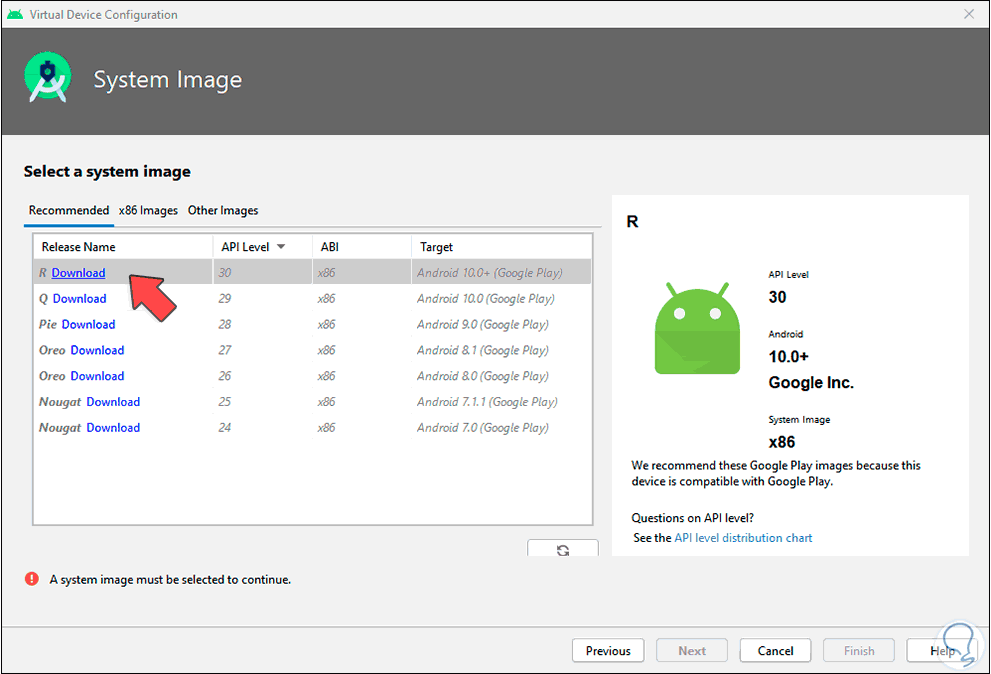
Task: Sort by API Level column arrow
Action: coord(281,247)
